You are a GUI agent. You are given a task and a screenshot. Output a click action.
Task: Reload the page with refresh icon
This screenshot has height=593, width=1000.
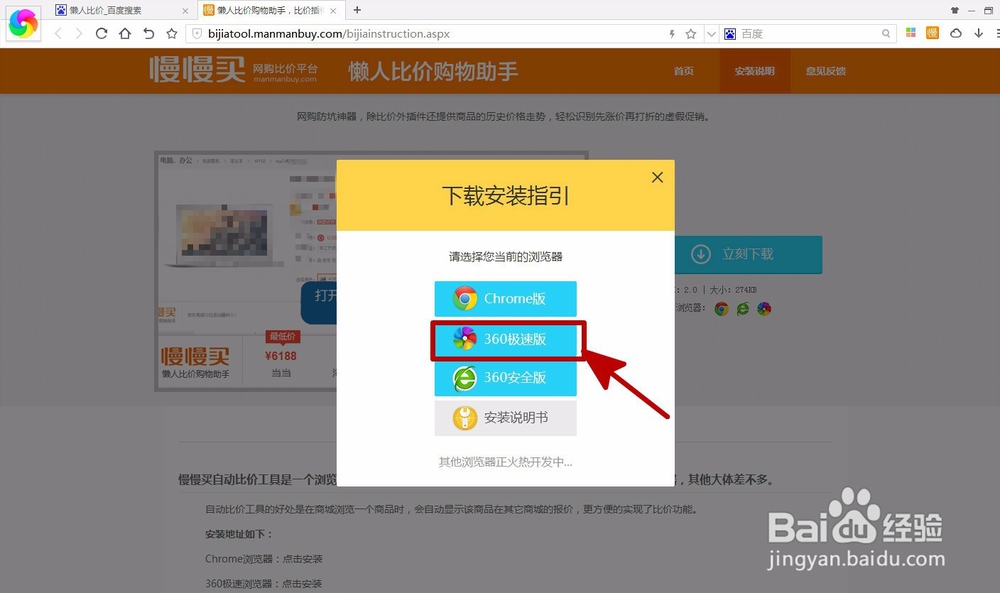[101, 34]
